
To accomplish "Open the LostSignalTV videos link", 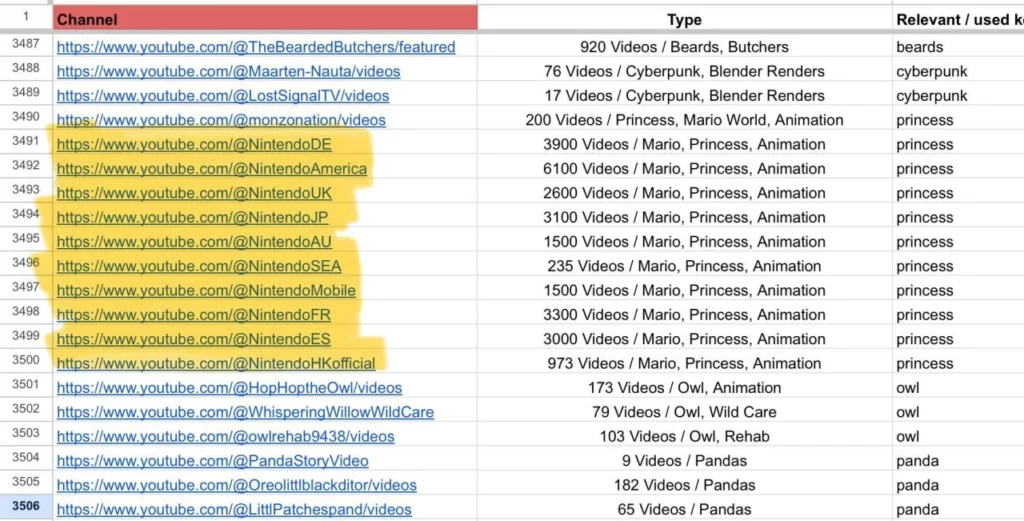I will pos(223,95).
